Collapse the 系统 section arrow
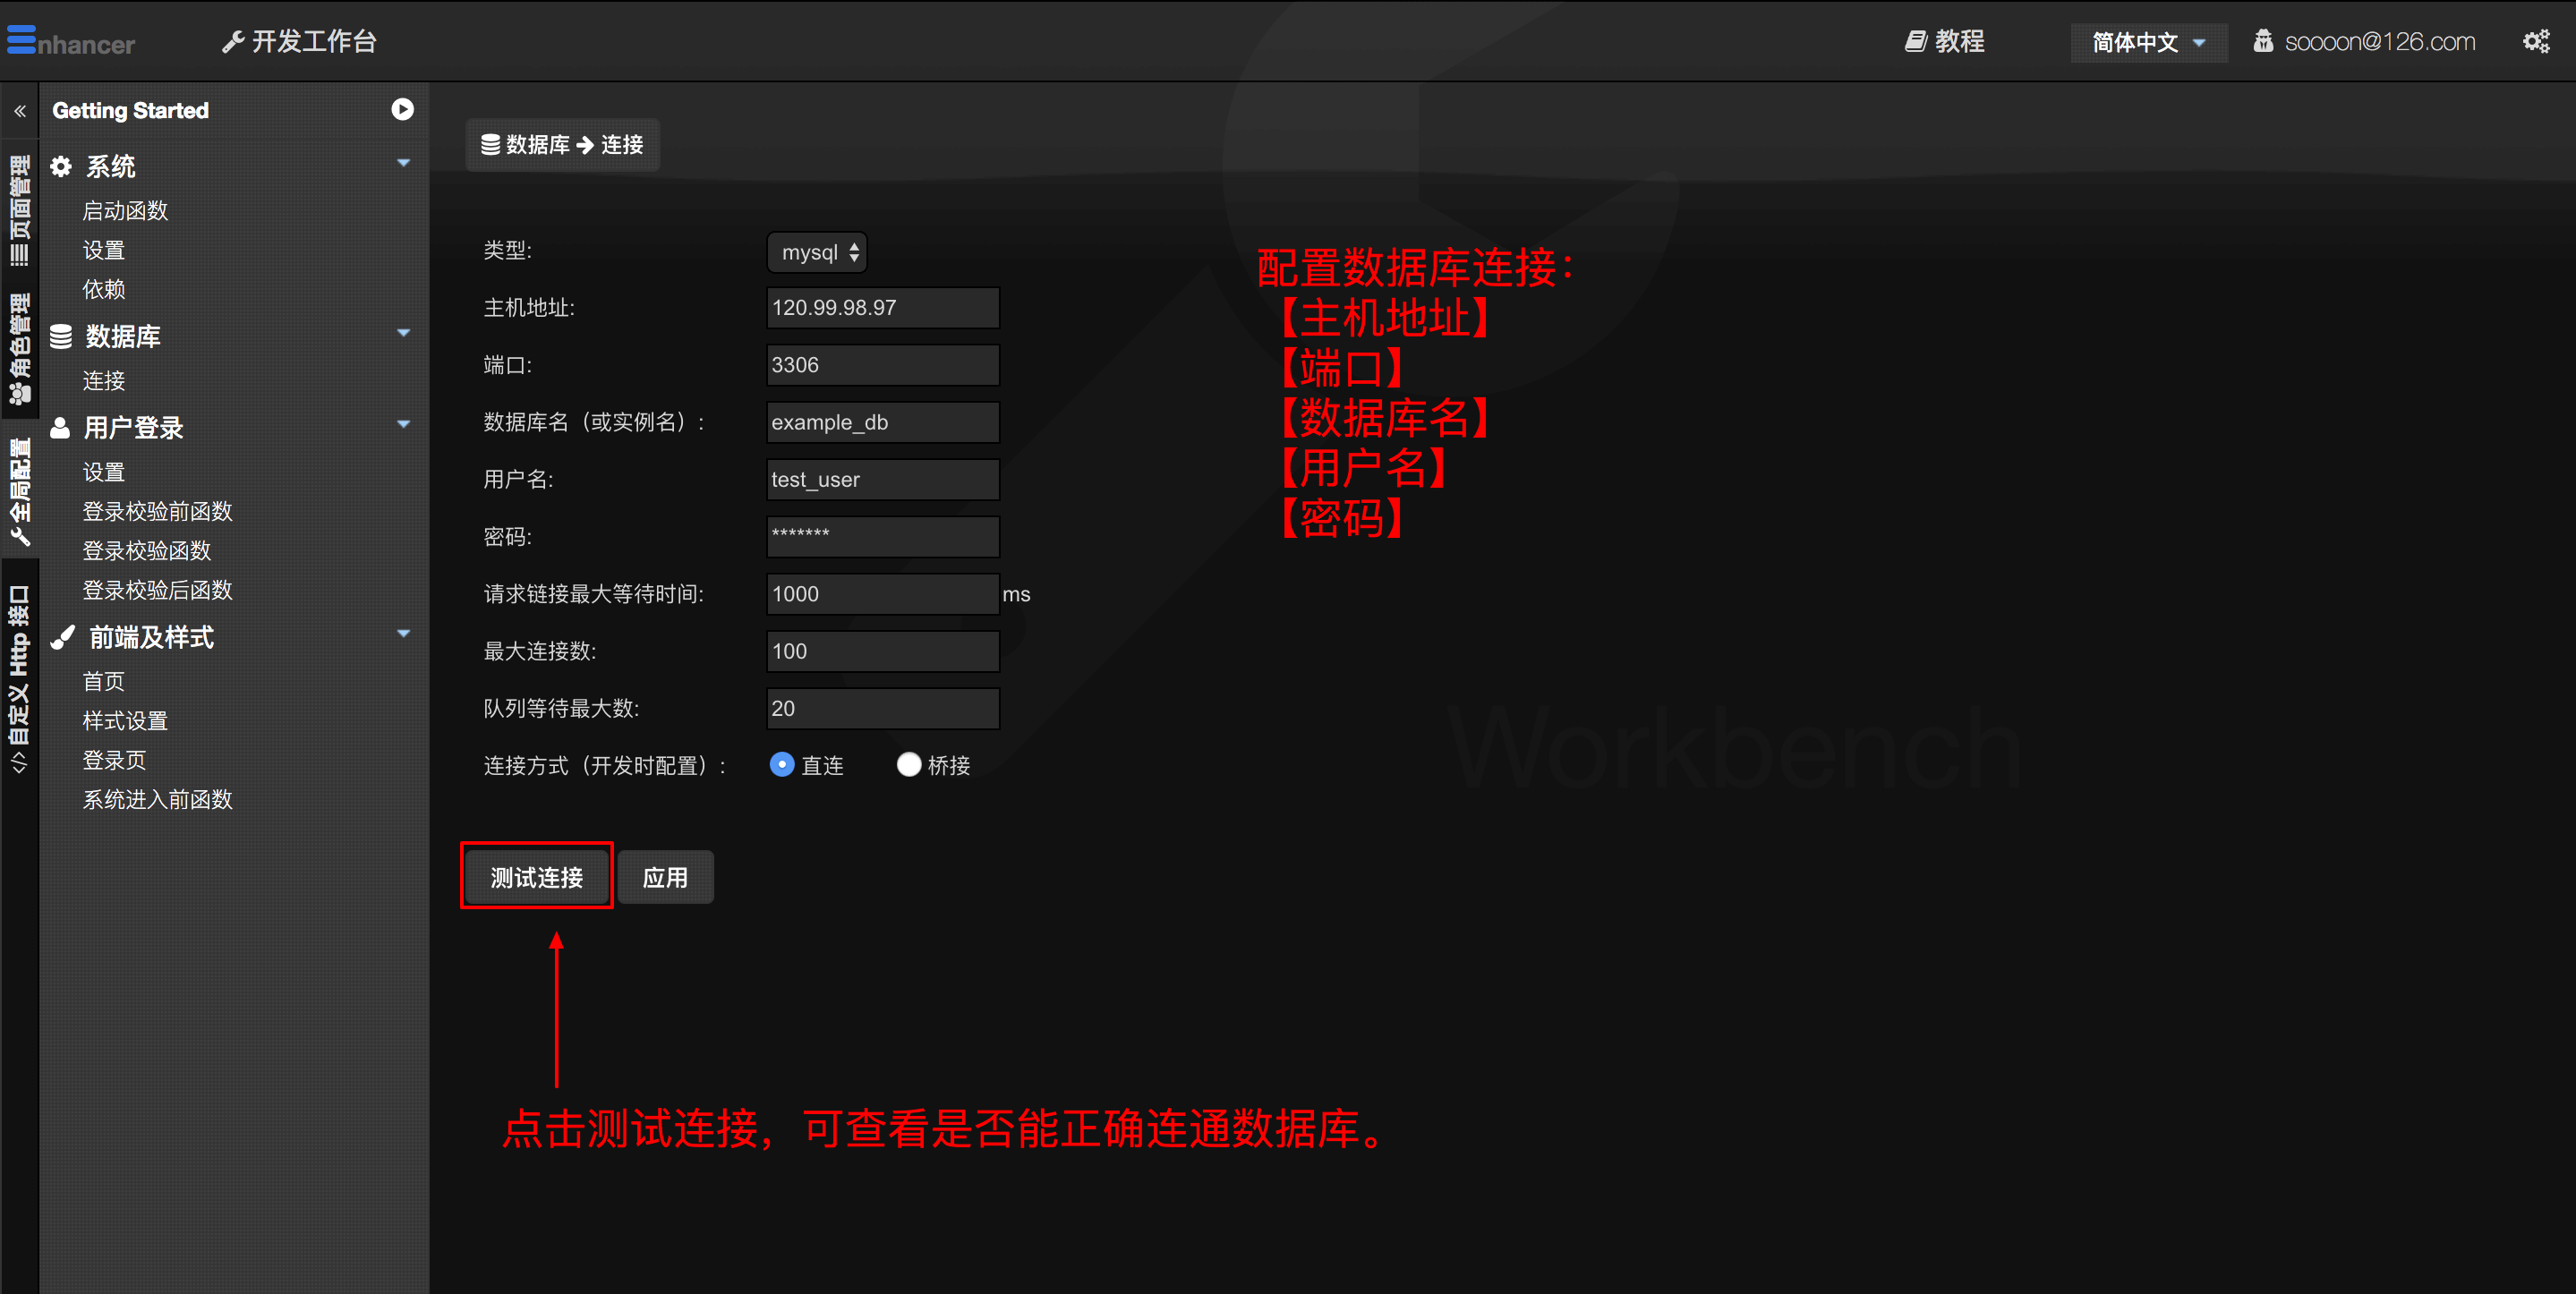Image resolution: width=2576 pixels, height=1294 pixels. [x=404, y=163]
